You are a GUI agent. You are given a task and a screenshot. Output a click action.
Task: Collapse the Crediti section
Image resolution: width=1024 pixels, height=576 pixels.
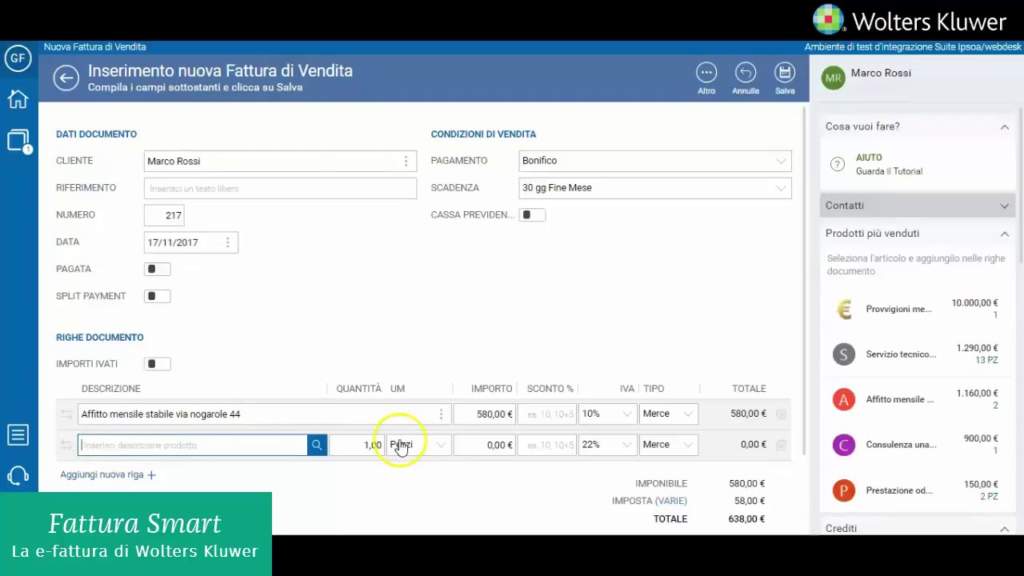(1004, 529)
